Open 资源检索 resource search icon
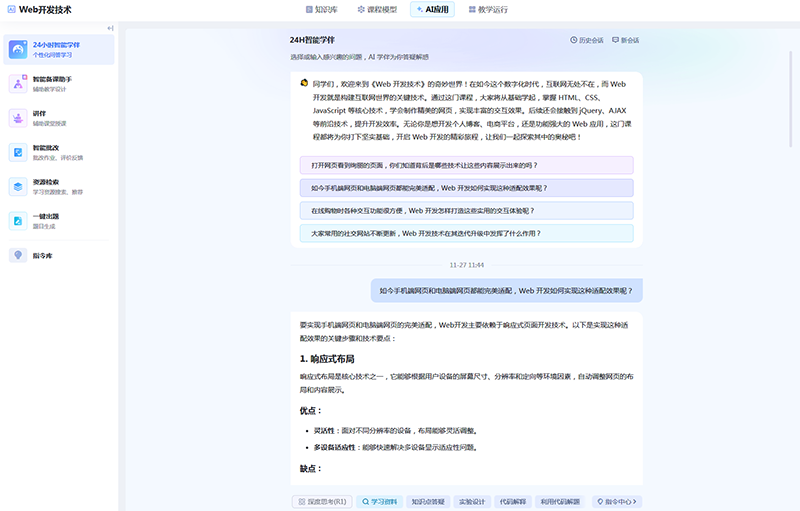The image size is (800, 511). point(18,186)
